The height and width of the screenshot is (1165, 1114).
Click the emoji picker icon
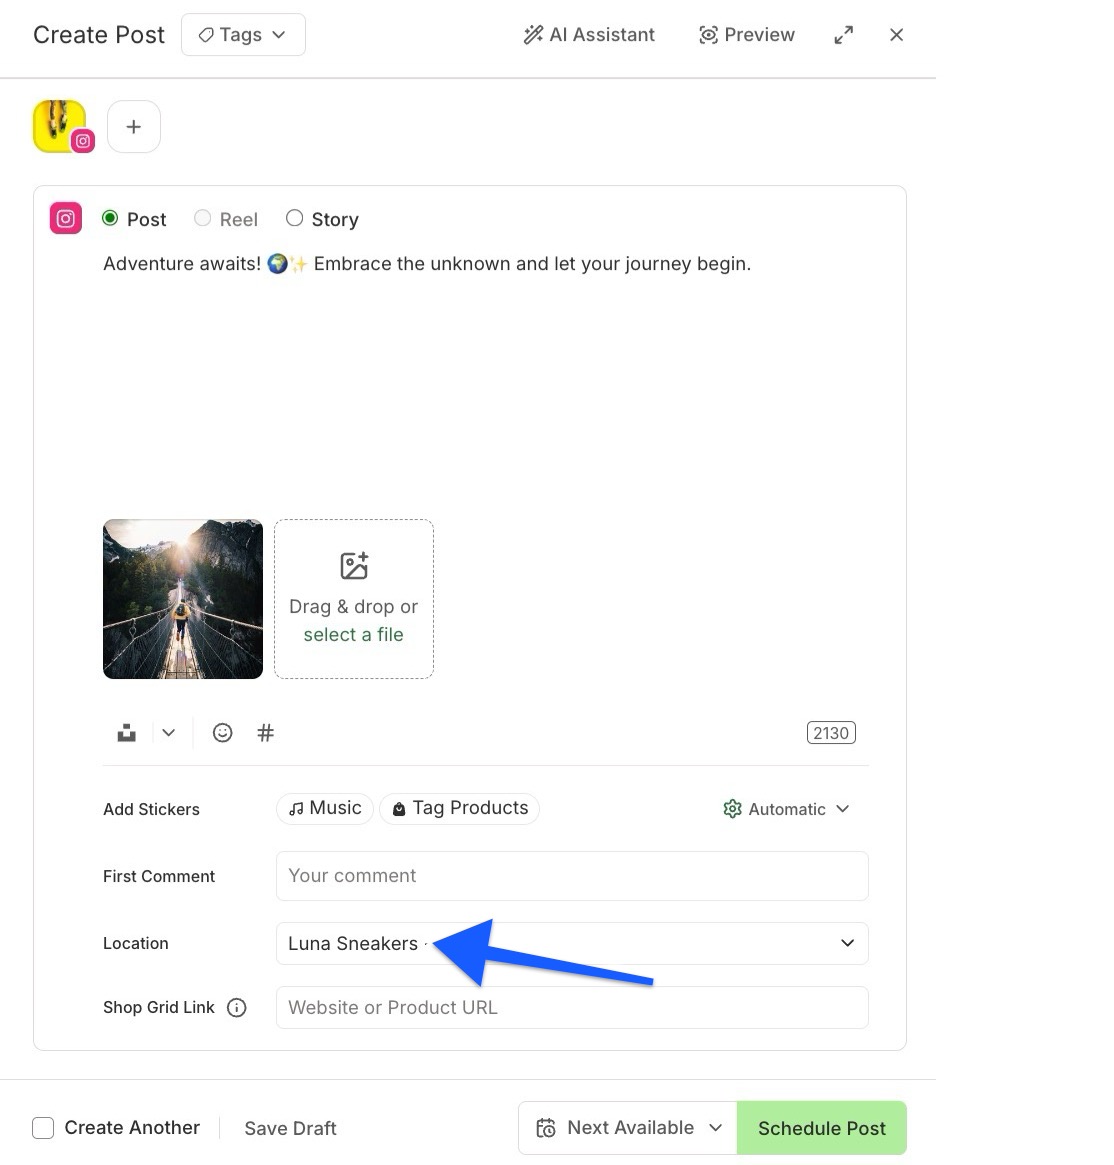pyautogui.click(x=222, y=732)
